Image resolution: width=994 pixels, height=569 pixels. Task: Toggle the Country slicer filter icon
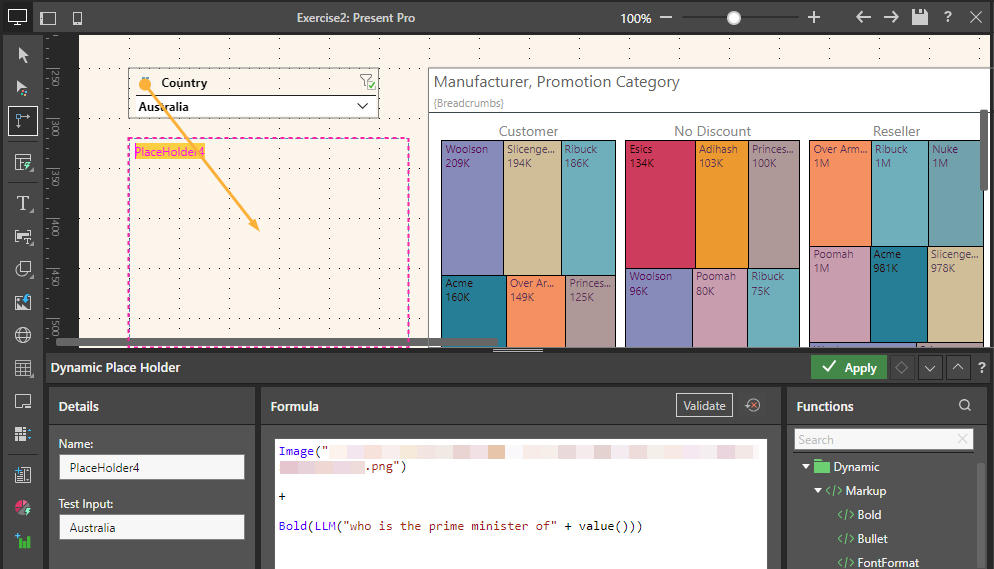click(x=366, y=83)
